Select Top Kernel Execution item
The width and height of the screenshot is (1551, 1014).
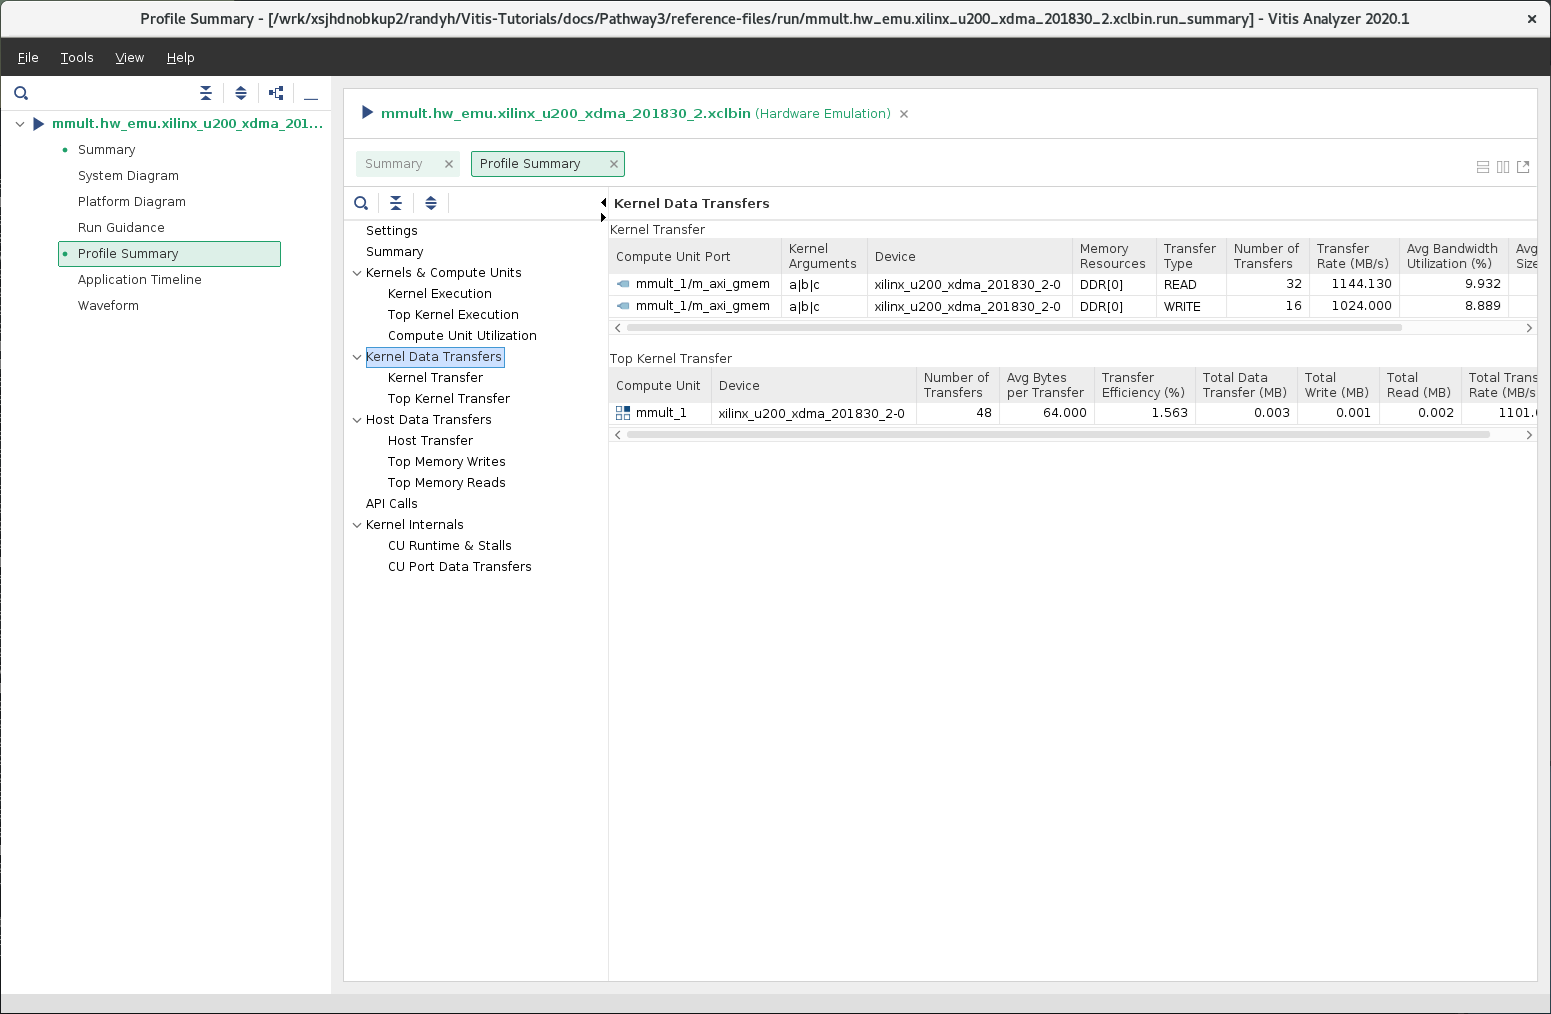point(453,315)
